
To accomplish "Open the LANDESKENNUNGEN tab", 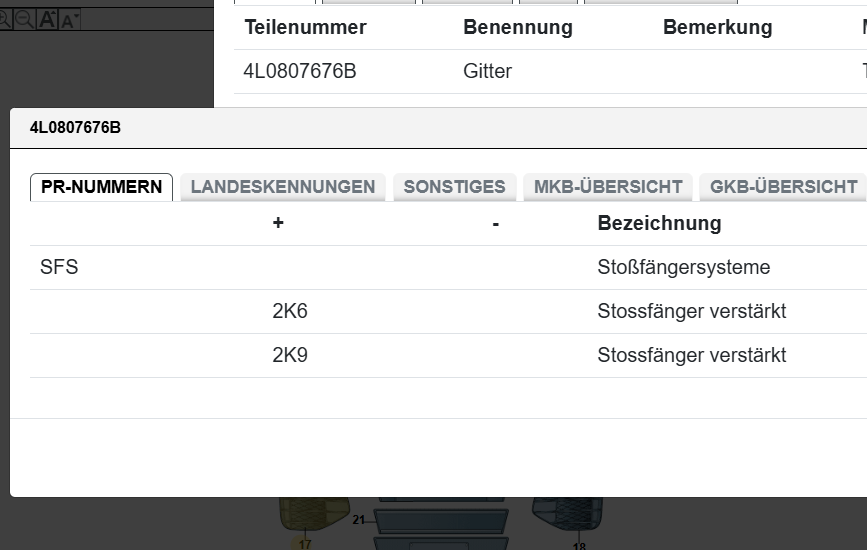I will (x=283, y=187).
